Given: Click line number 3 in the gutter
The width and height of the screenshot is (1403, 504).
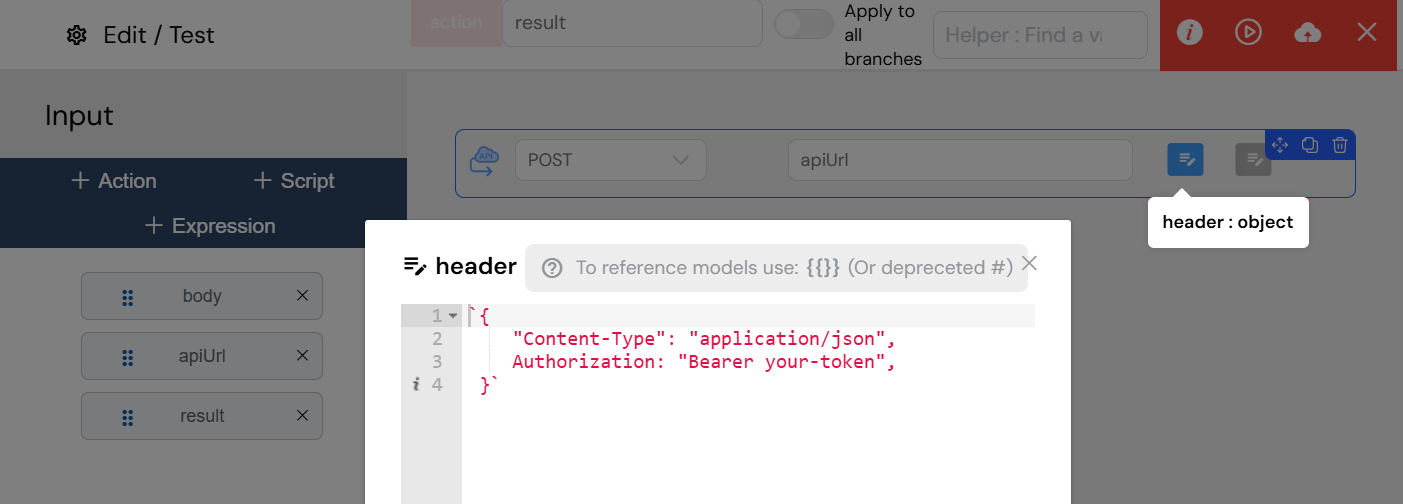Looking at the screenshot, I should click(x=437, y=362).
